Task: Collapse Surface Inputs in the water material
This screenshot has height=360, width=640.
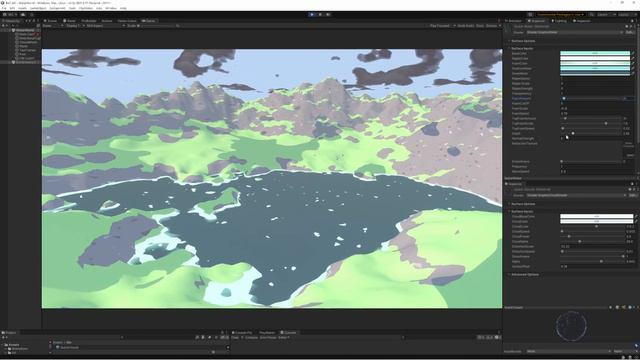Action: (x=522, y=48)
